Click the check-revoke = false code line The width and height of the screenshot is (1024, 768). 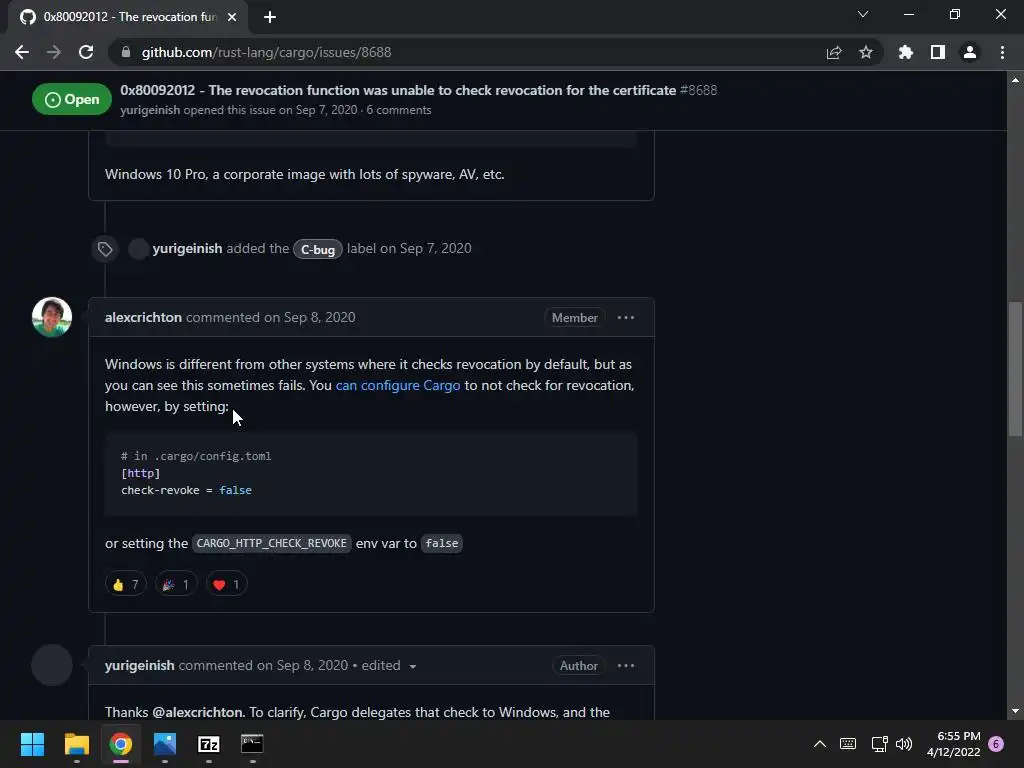click(x=186, y=490)
